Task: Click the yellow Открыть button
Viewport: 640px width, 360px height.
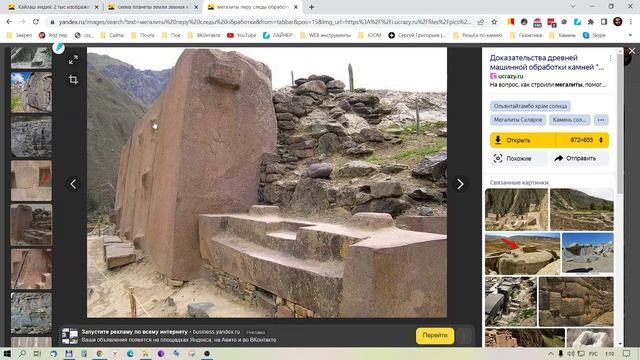Action: pos(522,140)
